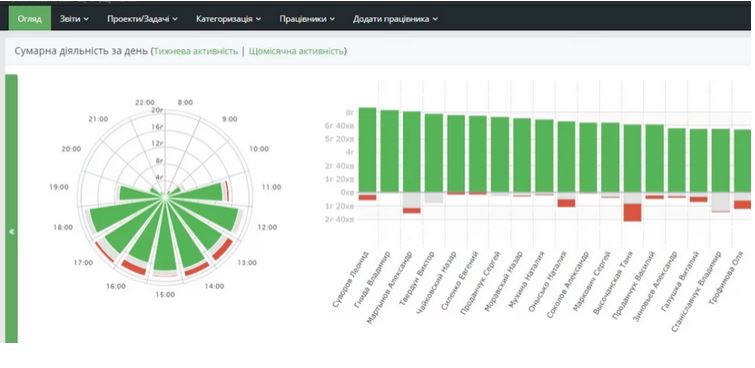Expand the Додати працівника menu
This screenshot has width=755, height=368.
395,19
